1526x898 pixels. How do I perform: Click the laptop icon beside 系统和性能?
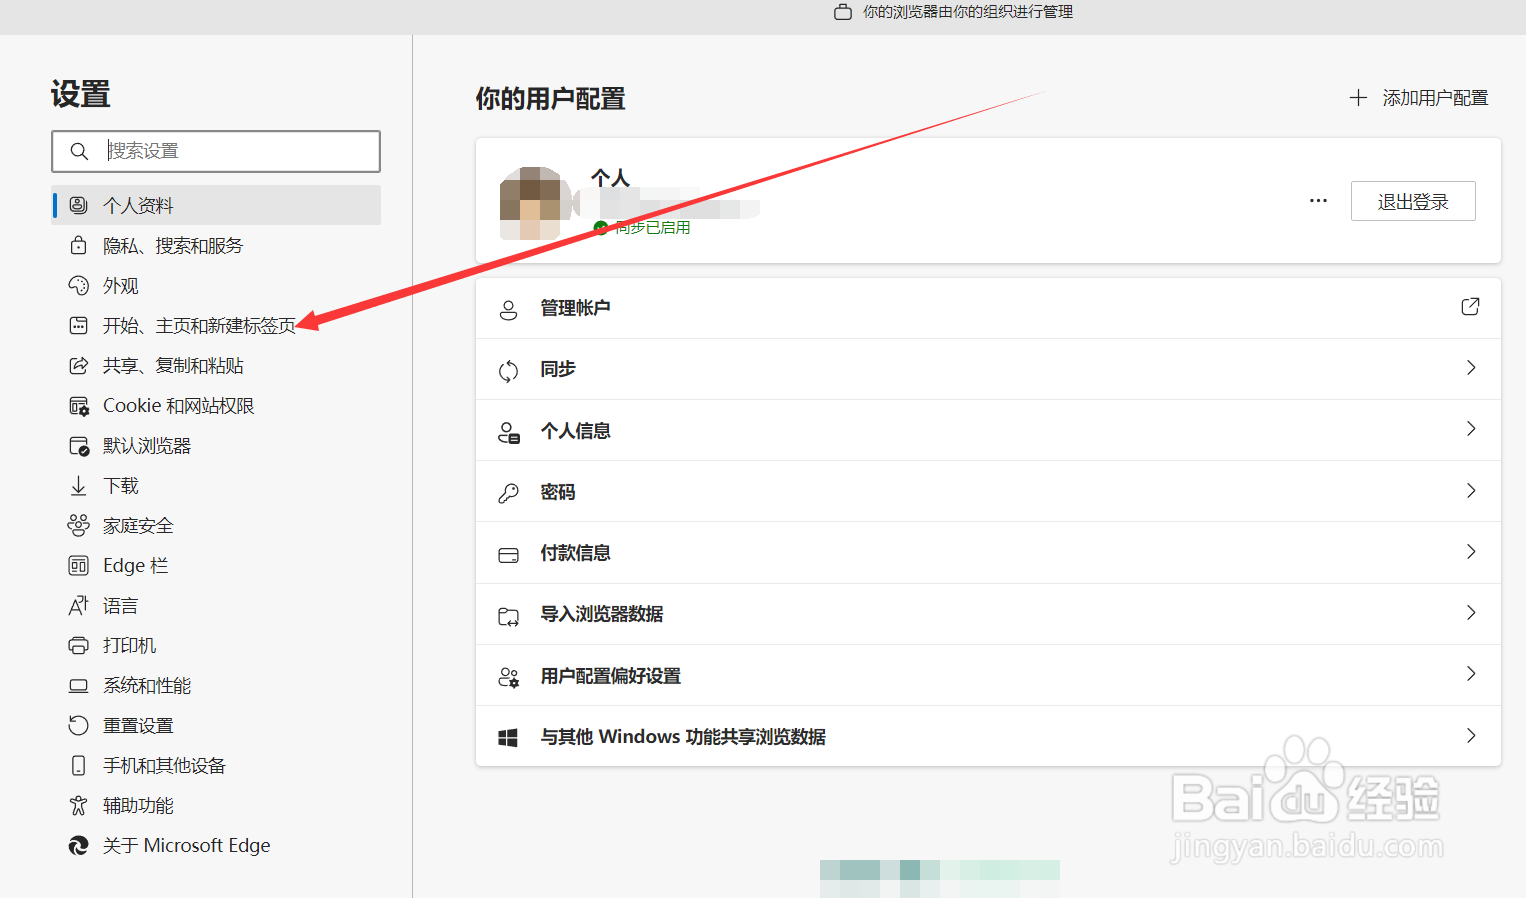click(78, 685)
